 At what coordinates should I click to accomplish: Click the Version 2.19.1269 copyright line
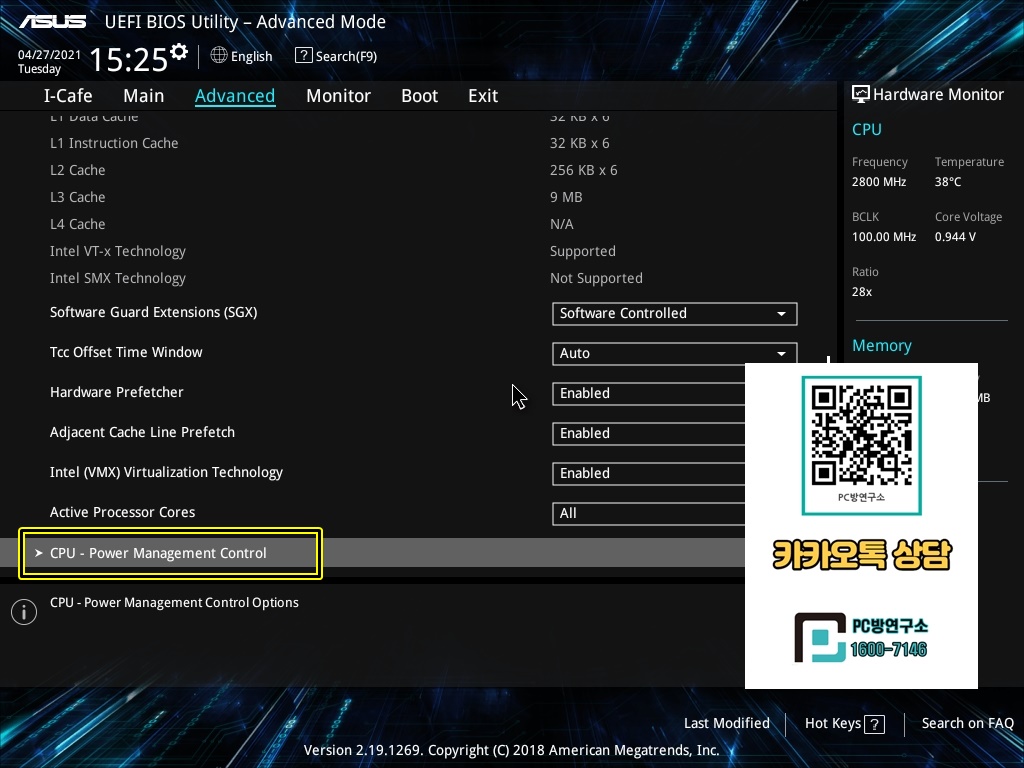pyautogui.click(x=511, y=750)
